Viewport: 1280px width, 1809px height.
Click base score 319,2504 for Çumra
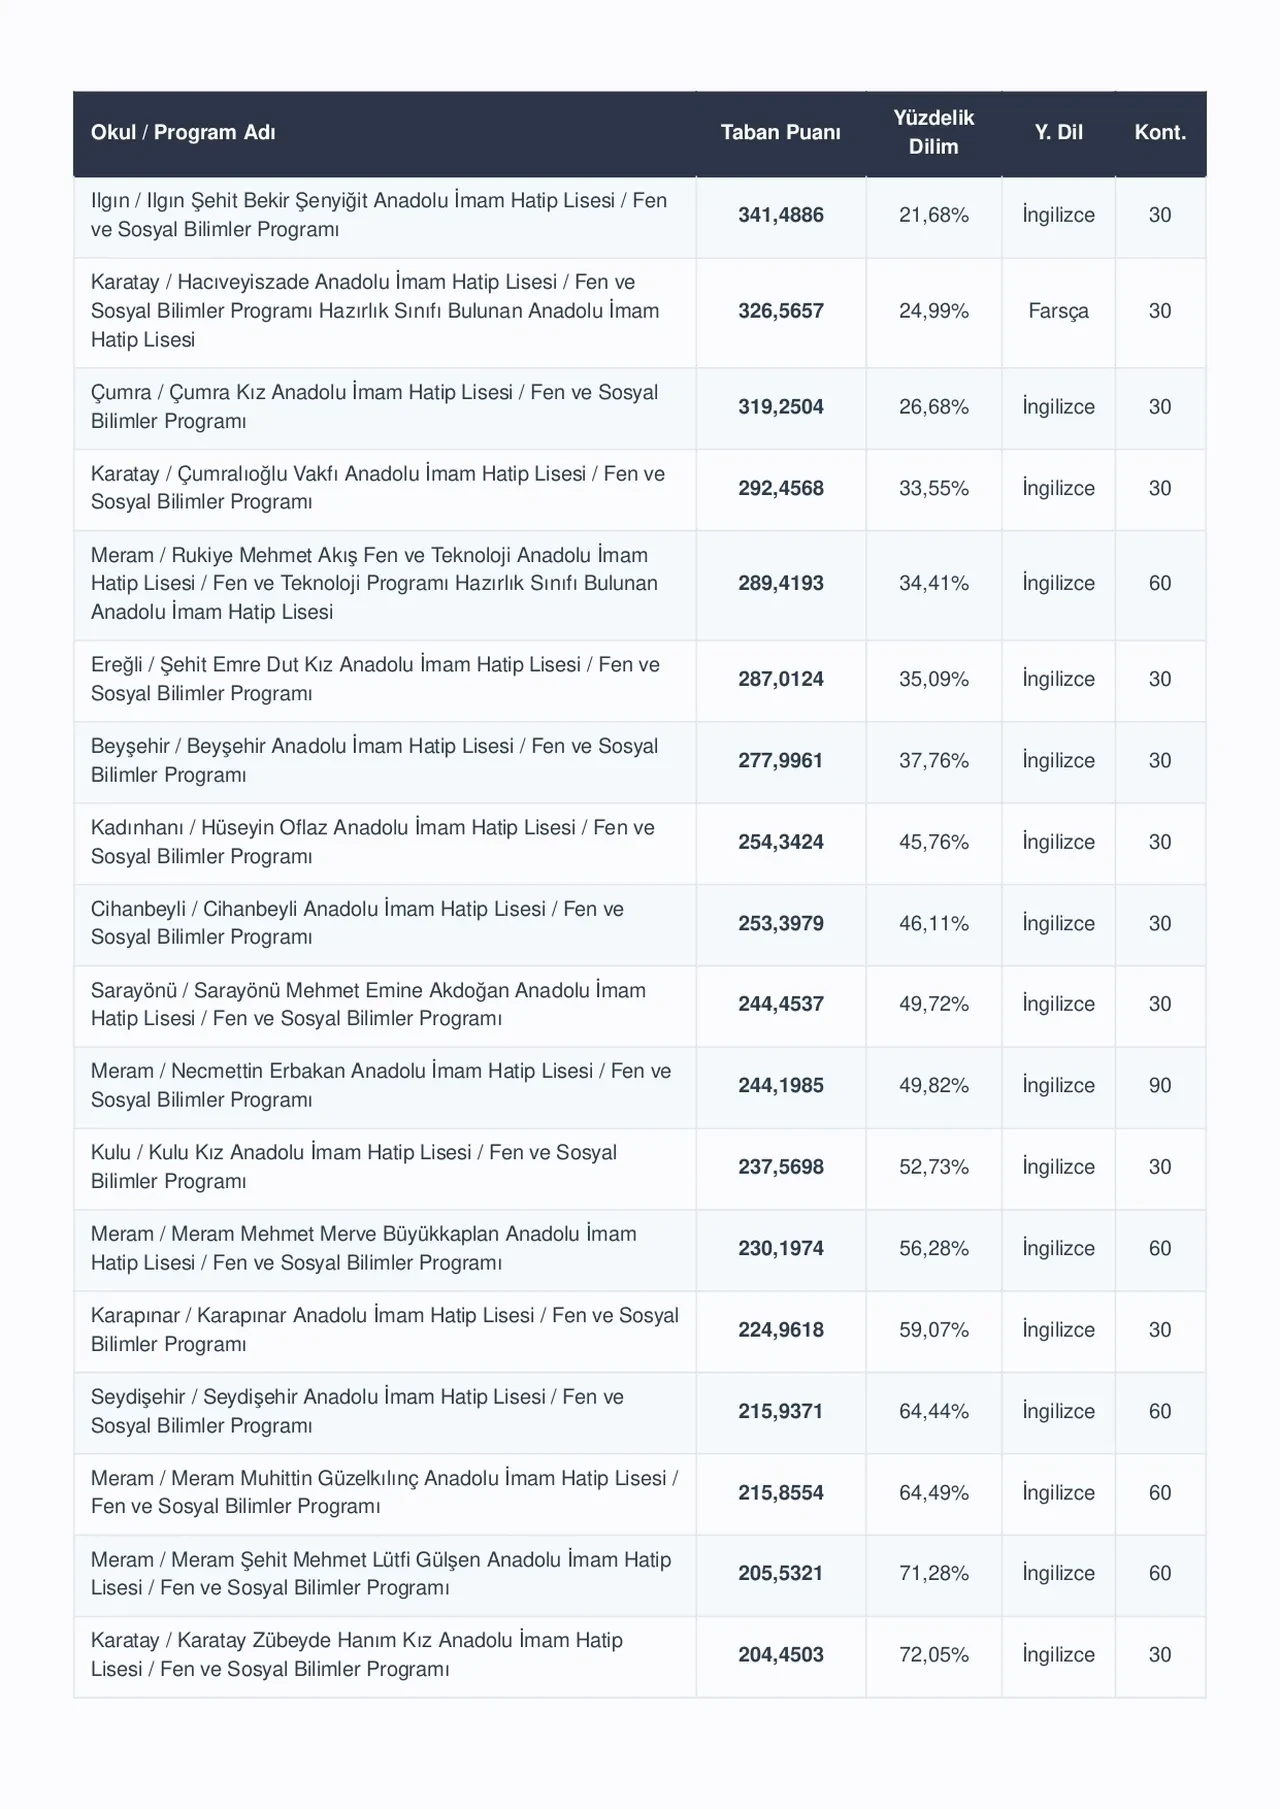781,407
